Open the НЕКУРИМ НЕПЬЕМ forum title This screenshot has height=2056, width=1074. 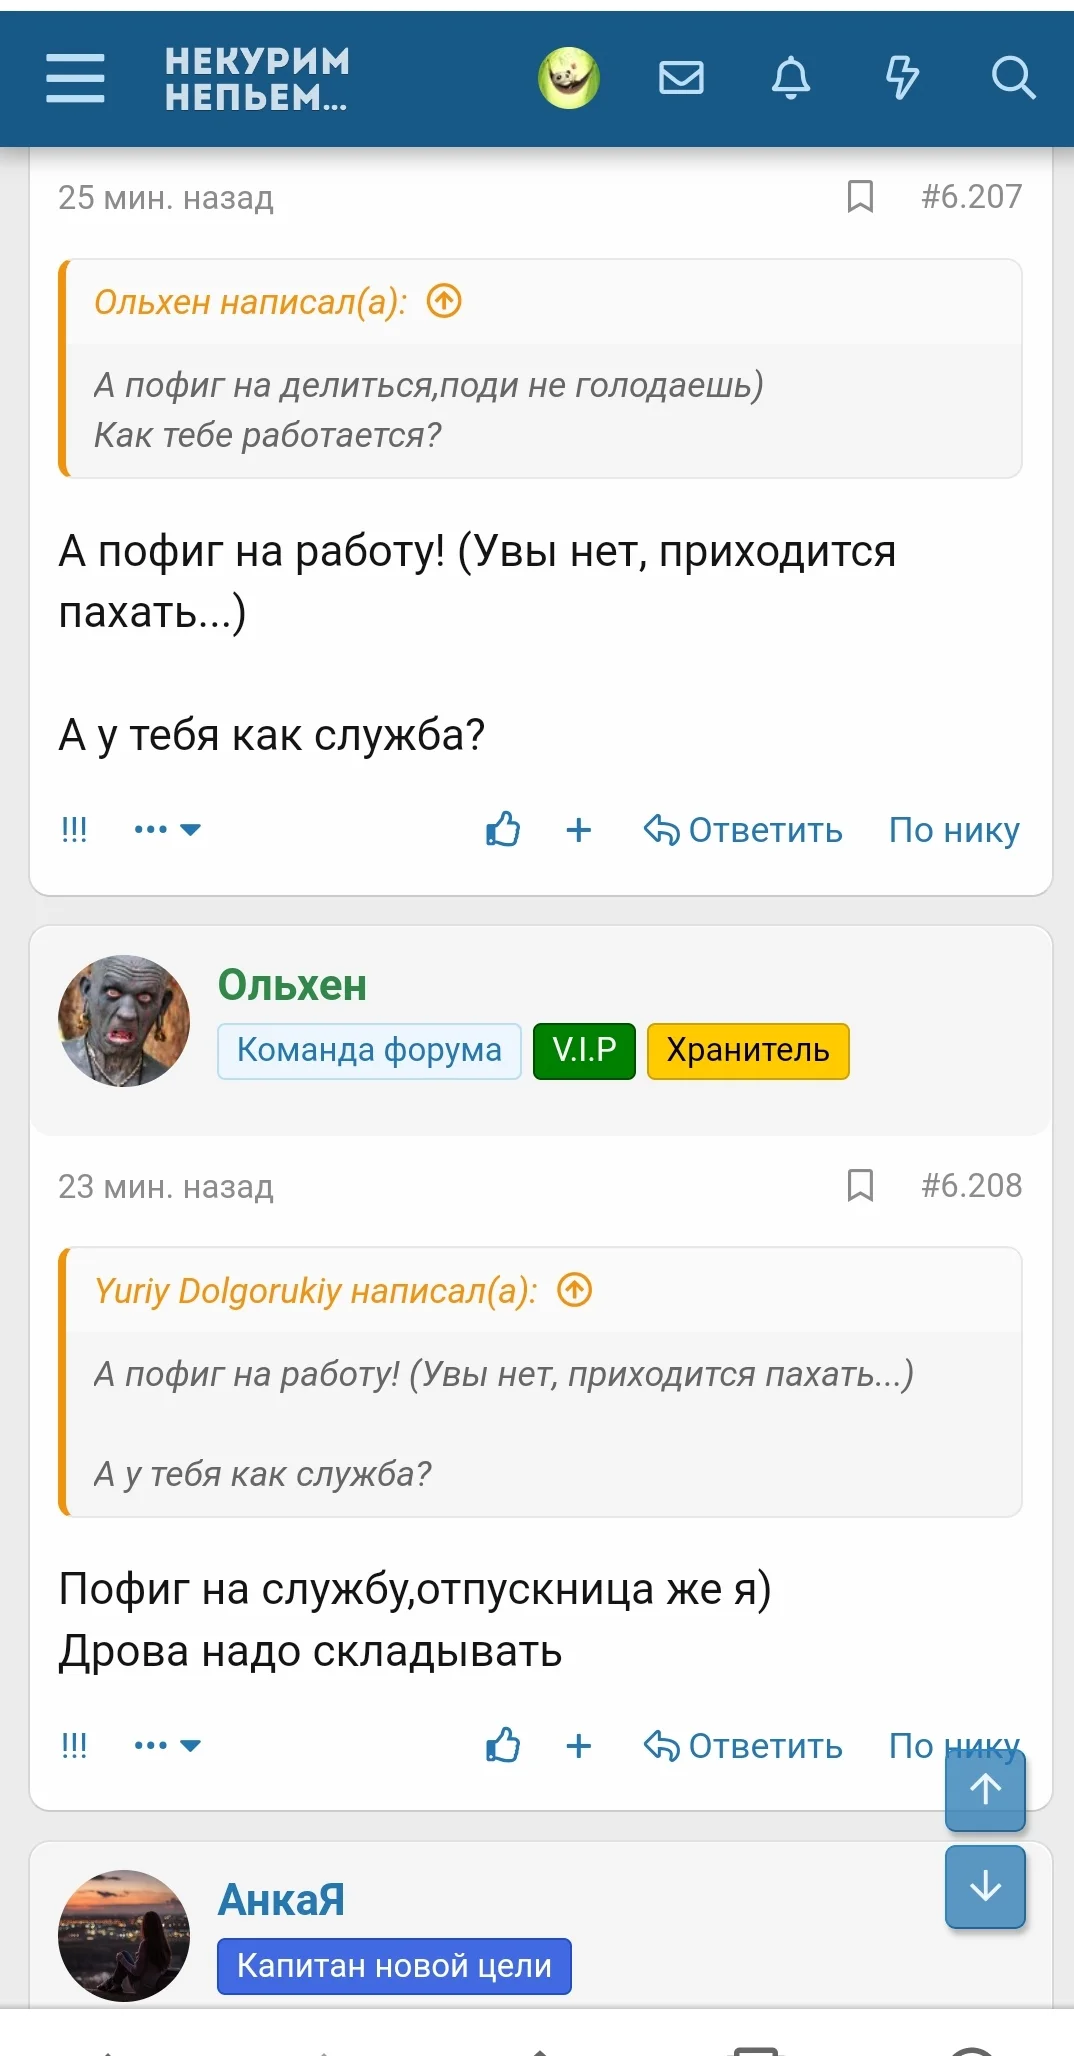[257, 78]
